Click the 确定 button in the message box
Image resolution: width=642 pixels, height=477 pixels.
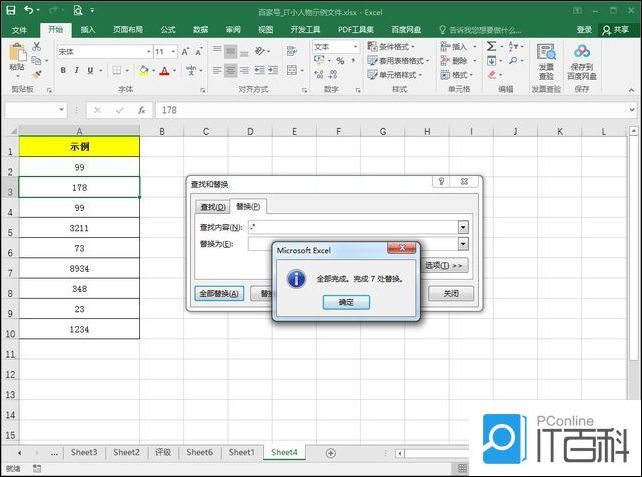tap(346, 302)
